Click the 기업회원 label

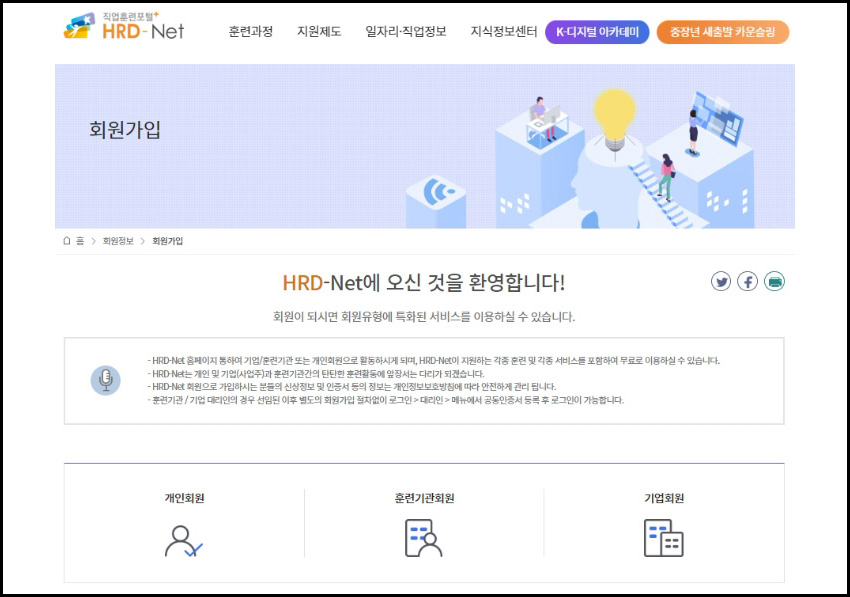click(x=664, y=498)
